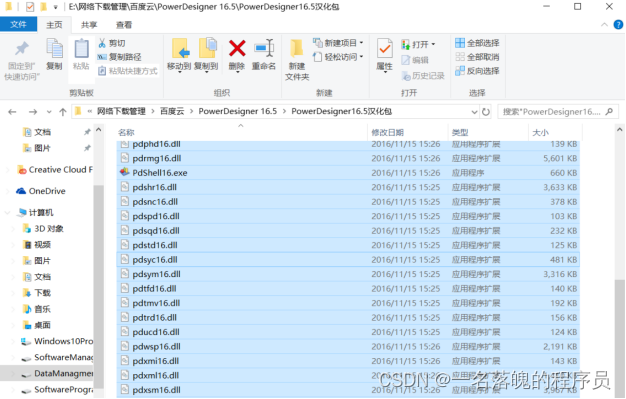Click History (历史记录) in ribbon
The width and height of the screenshot is (626, 399).
point(423,75)
